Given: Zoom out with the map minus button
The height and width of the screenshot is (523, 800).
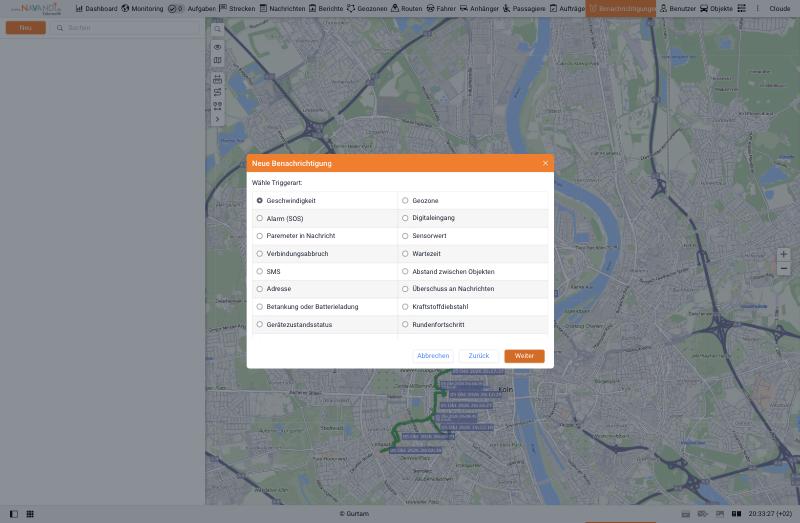Looking at the screenshot, I should (784, 268).
